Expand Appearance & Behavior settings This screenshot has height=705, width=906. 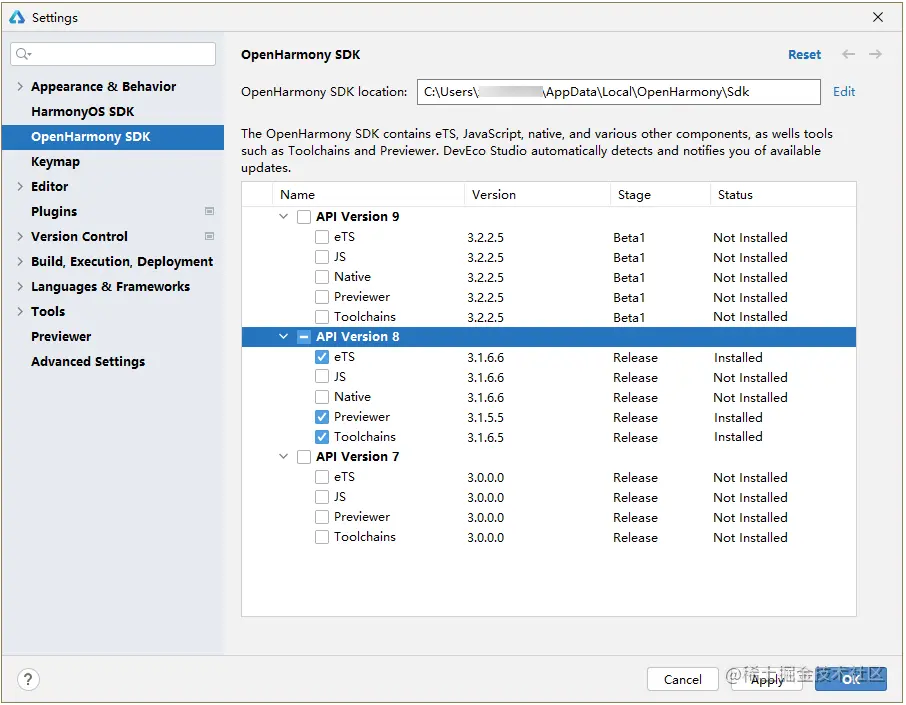20,87
